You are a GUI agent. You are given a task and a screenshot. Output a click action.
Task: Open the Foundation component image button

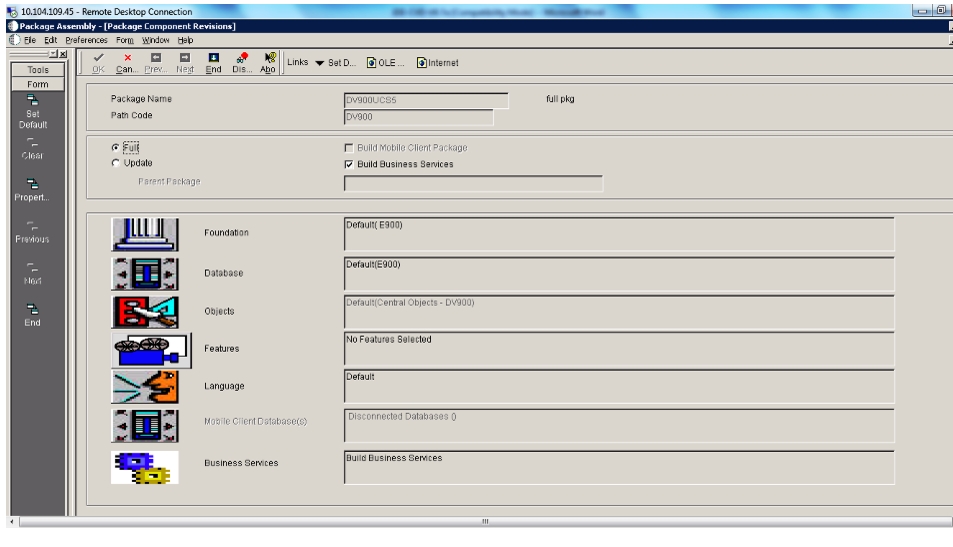click(145, 234)
